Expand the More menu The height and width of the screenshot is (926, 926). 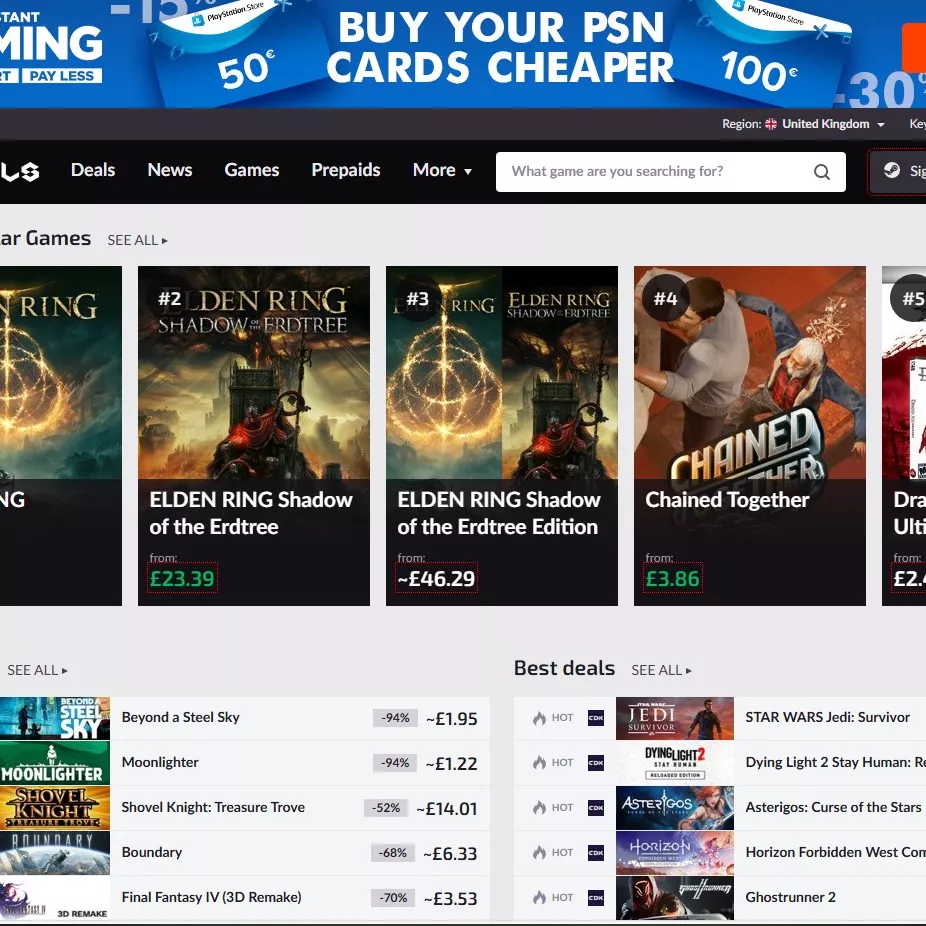(x=442, y=170)
